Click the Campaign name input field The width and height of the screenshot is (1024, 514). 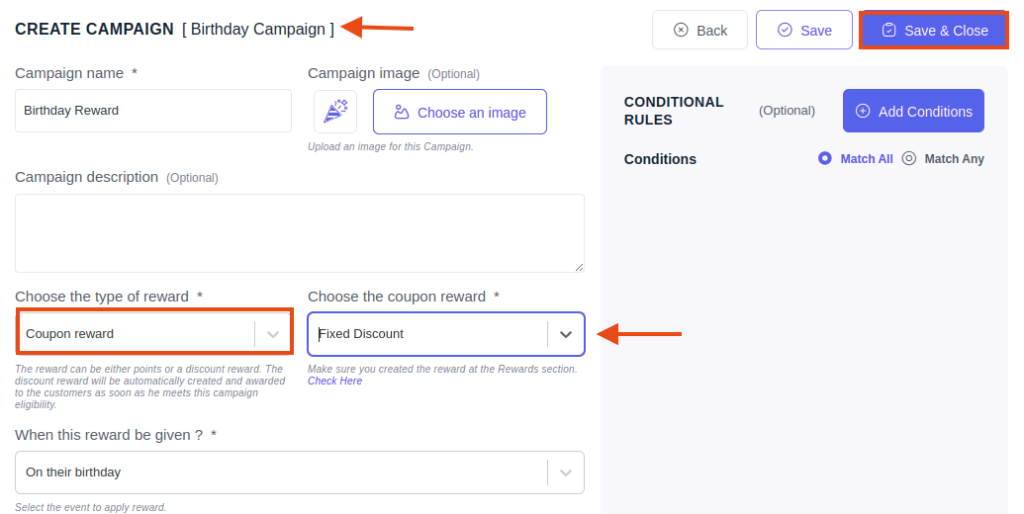(x=153, y=110)
